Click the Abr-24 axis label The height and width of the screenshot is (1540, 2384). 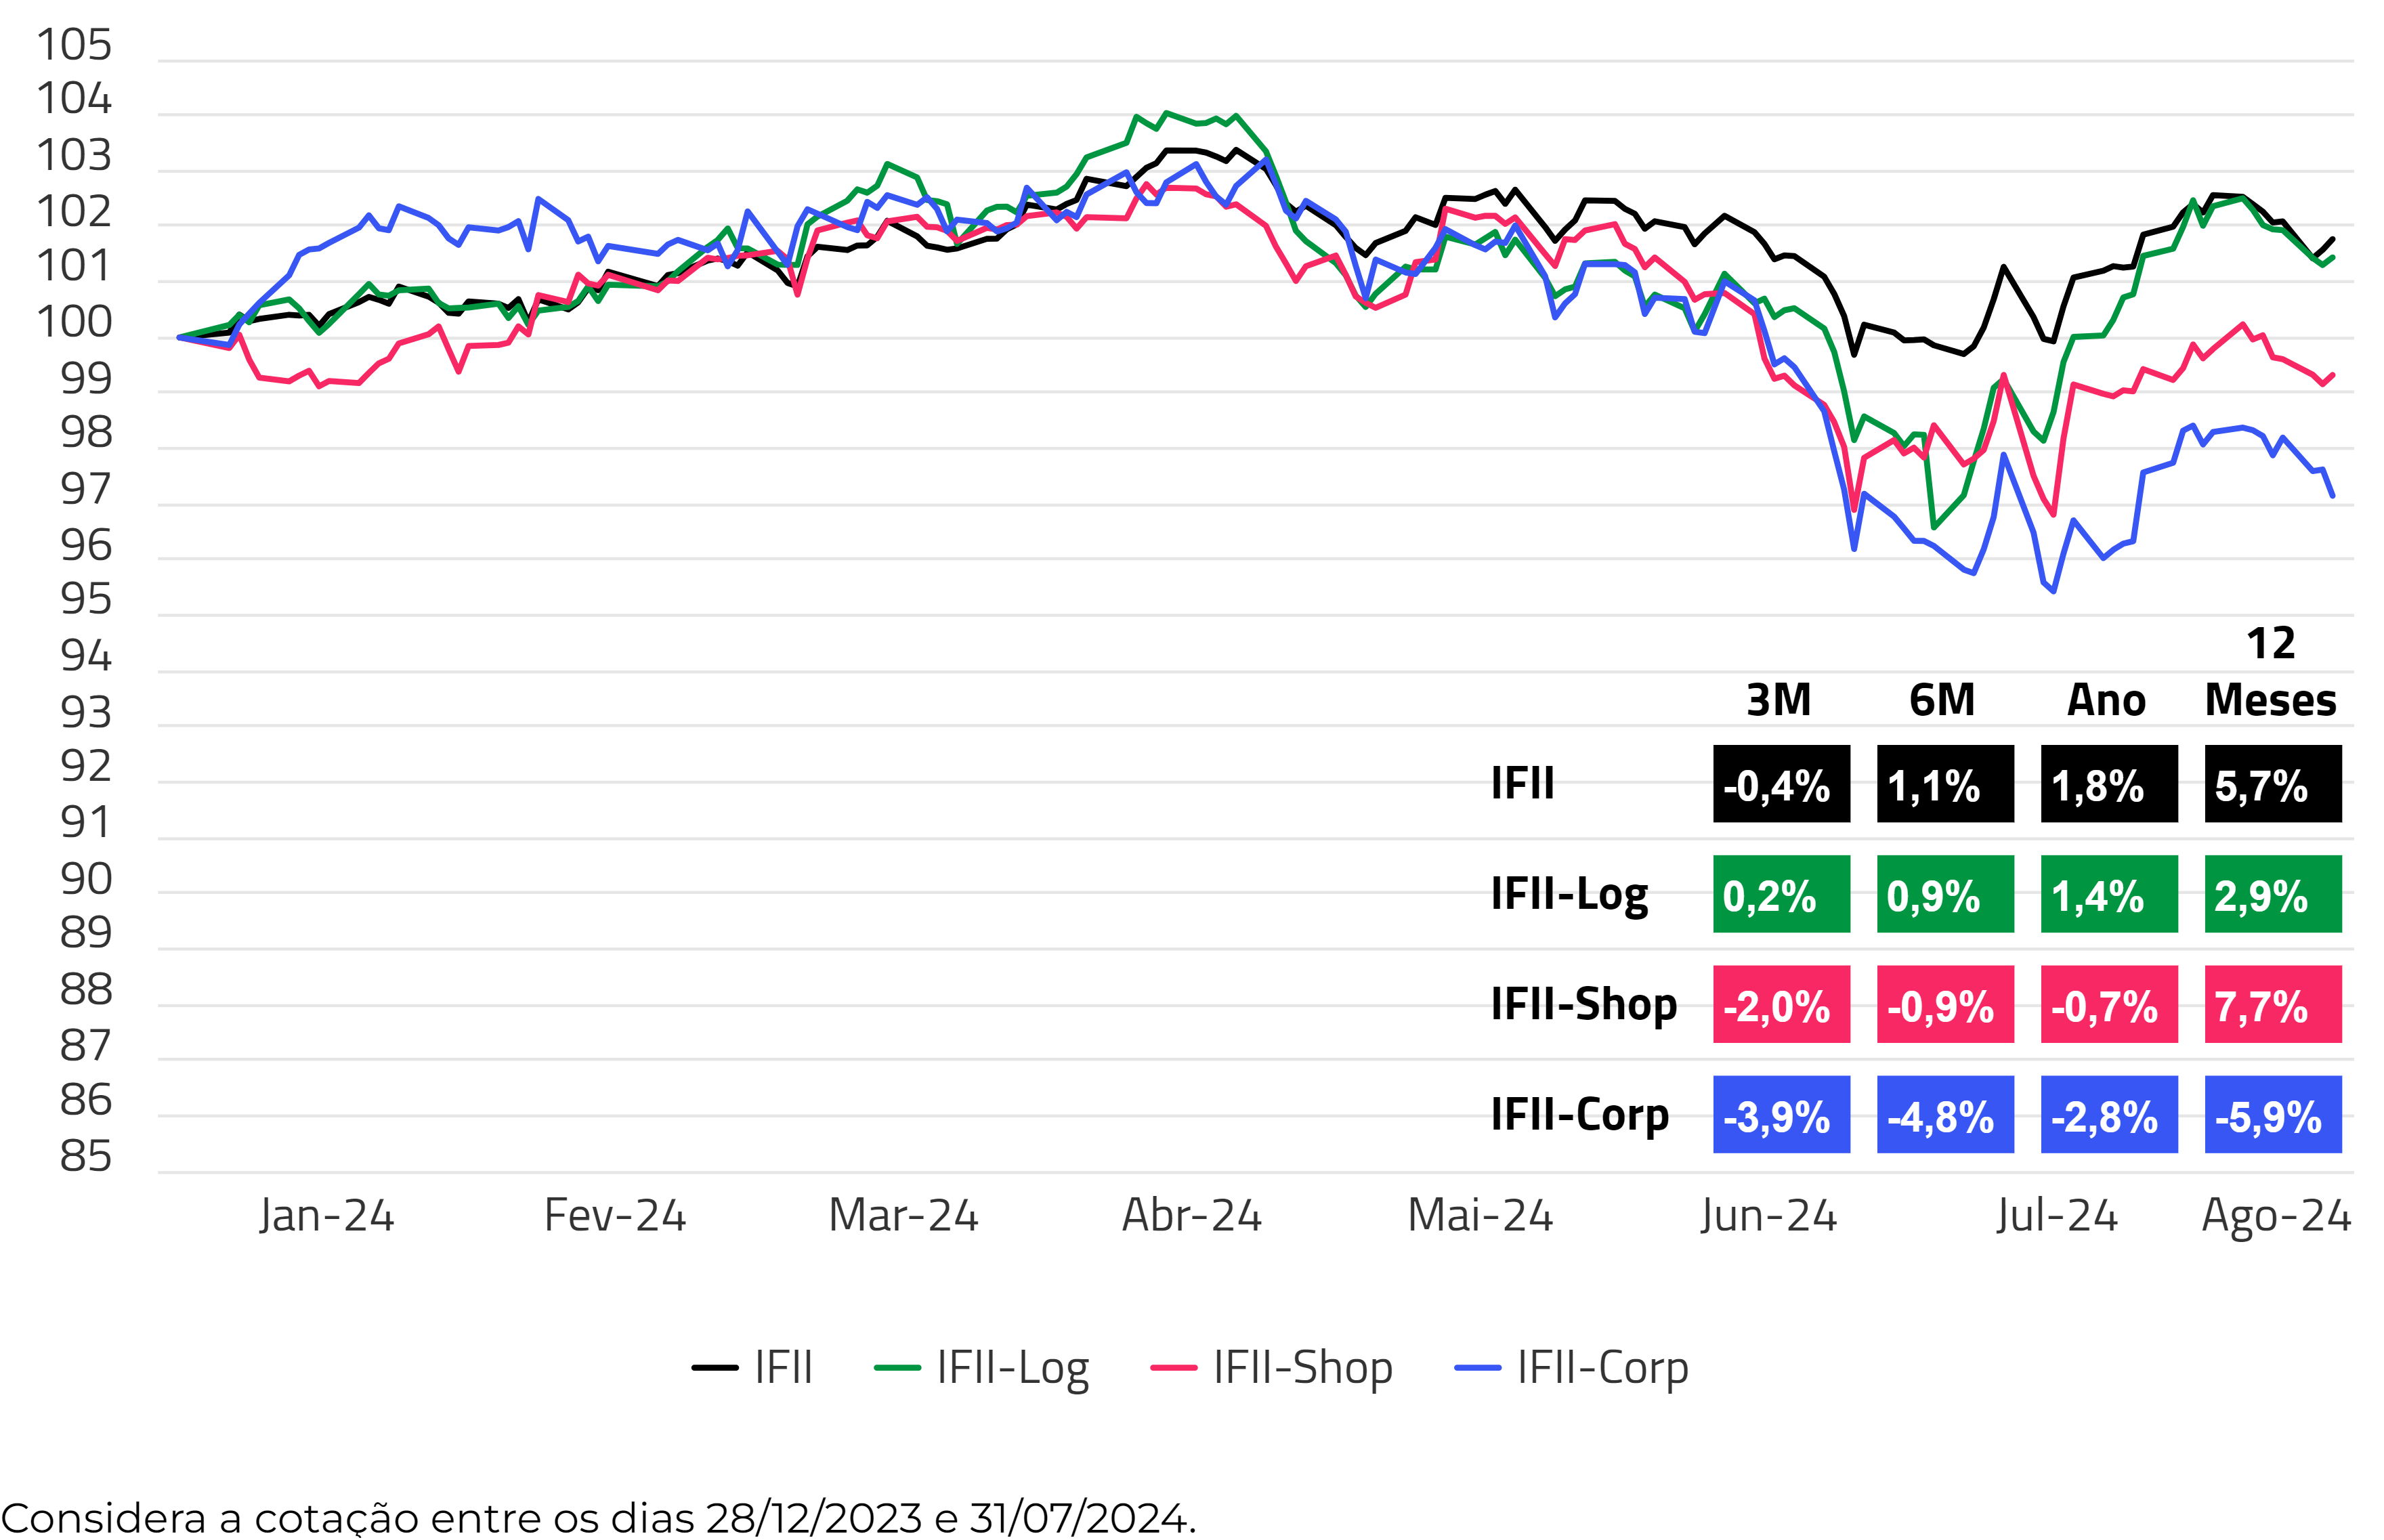pyautogui.click(x=1191, y=1215)
